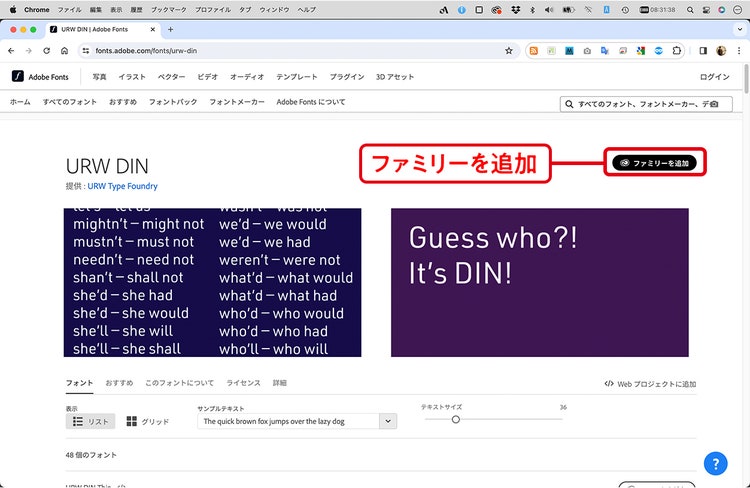Open the URW Type Foundry link
Viewport: 750px width, 488px height.
click(122, 186)
